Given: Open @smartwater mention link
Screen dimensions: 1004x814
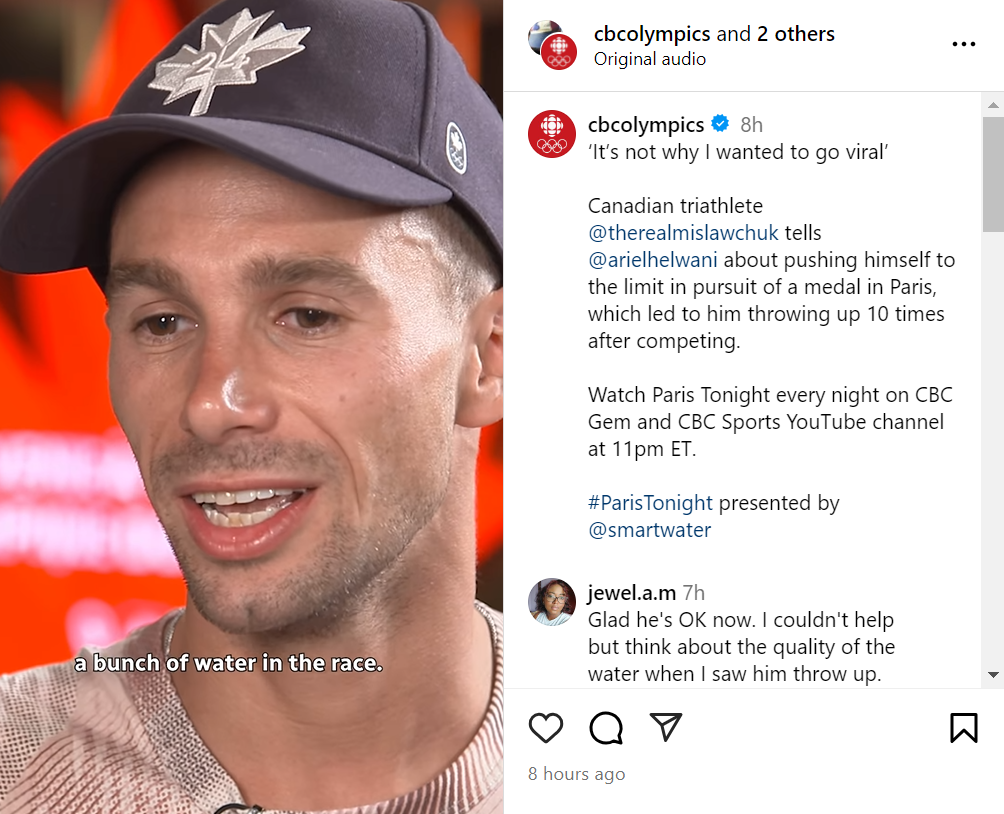Looking at the screenshot, I should (649, 530).
